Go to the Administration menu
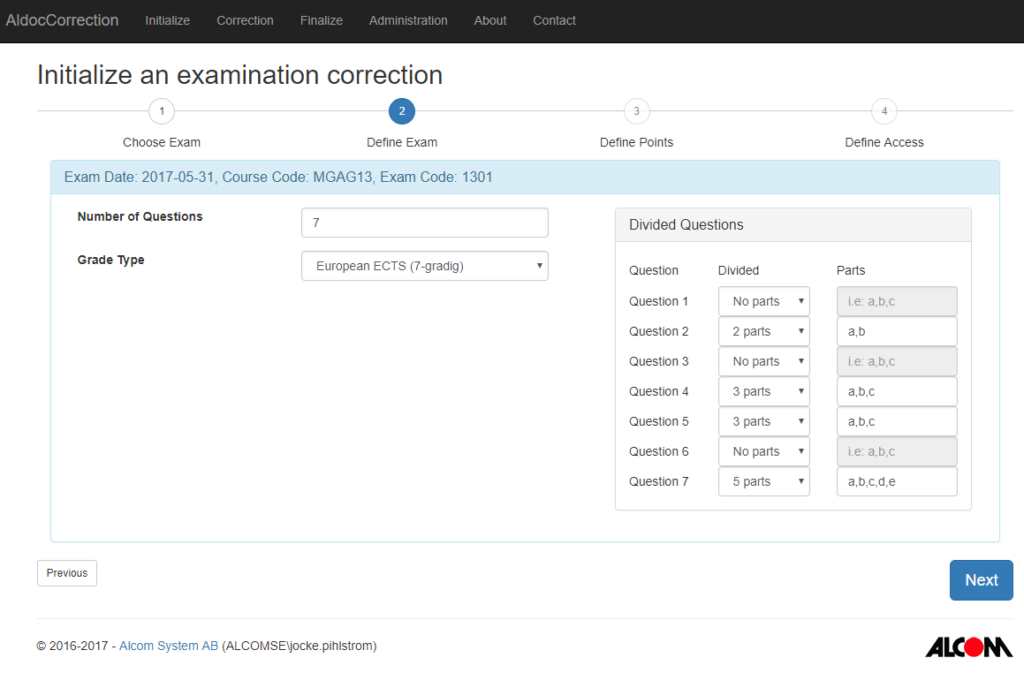This screenshot has height=673, width=1024. click(x=408, y=20)
